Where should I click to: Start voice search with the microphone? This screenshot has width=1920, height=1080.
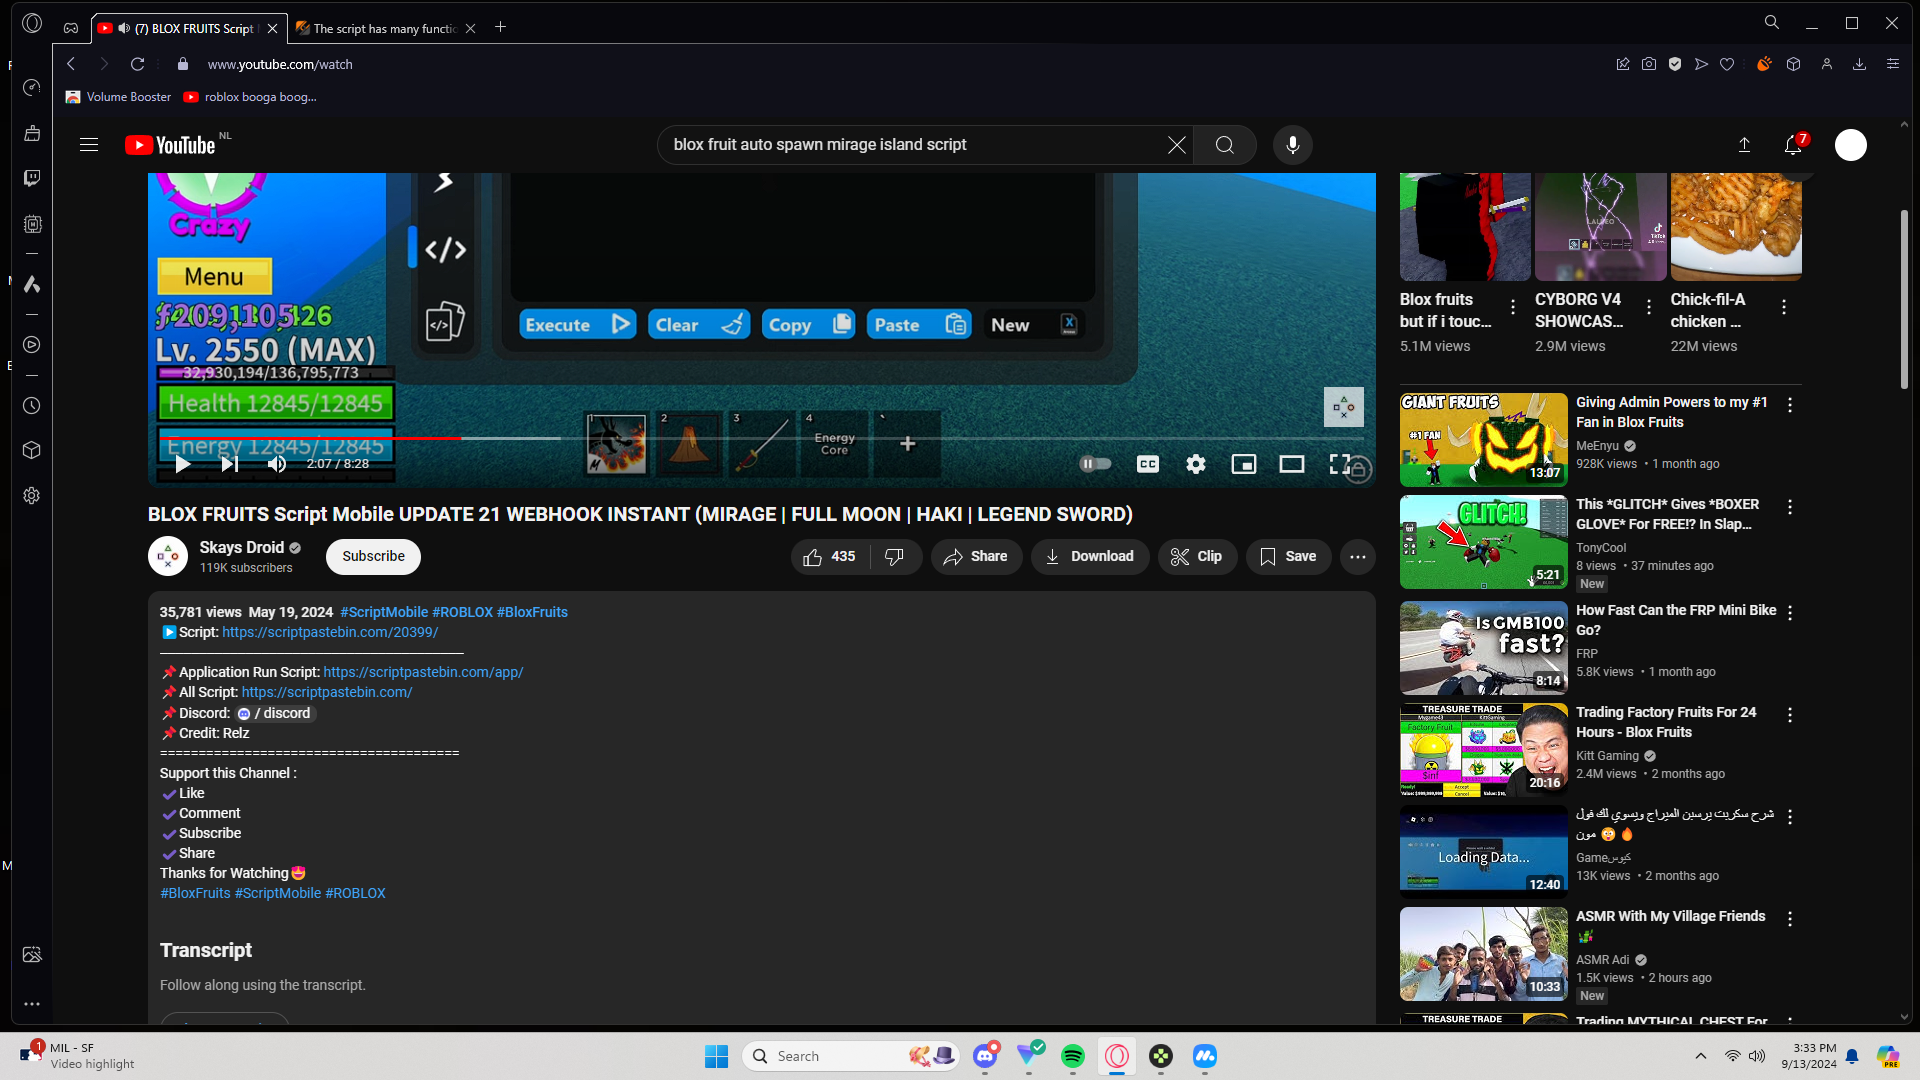click(x=1293, y=145)
